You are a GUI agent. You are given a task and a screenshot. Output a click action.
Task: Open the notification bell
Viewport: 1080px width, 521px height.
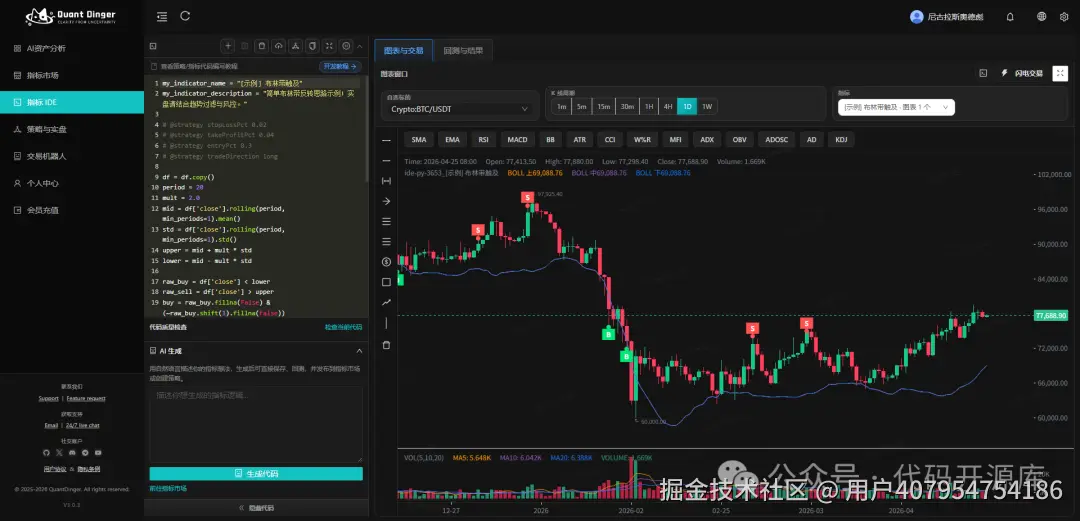click(1010, 17)
